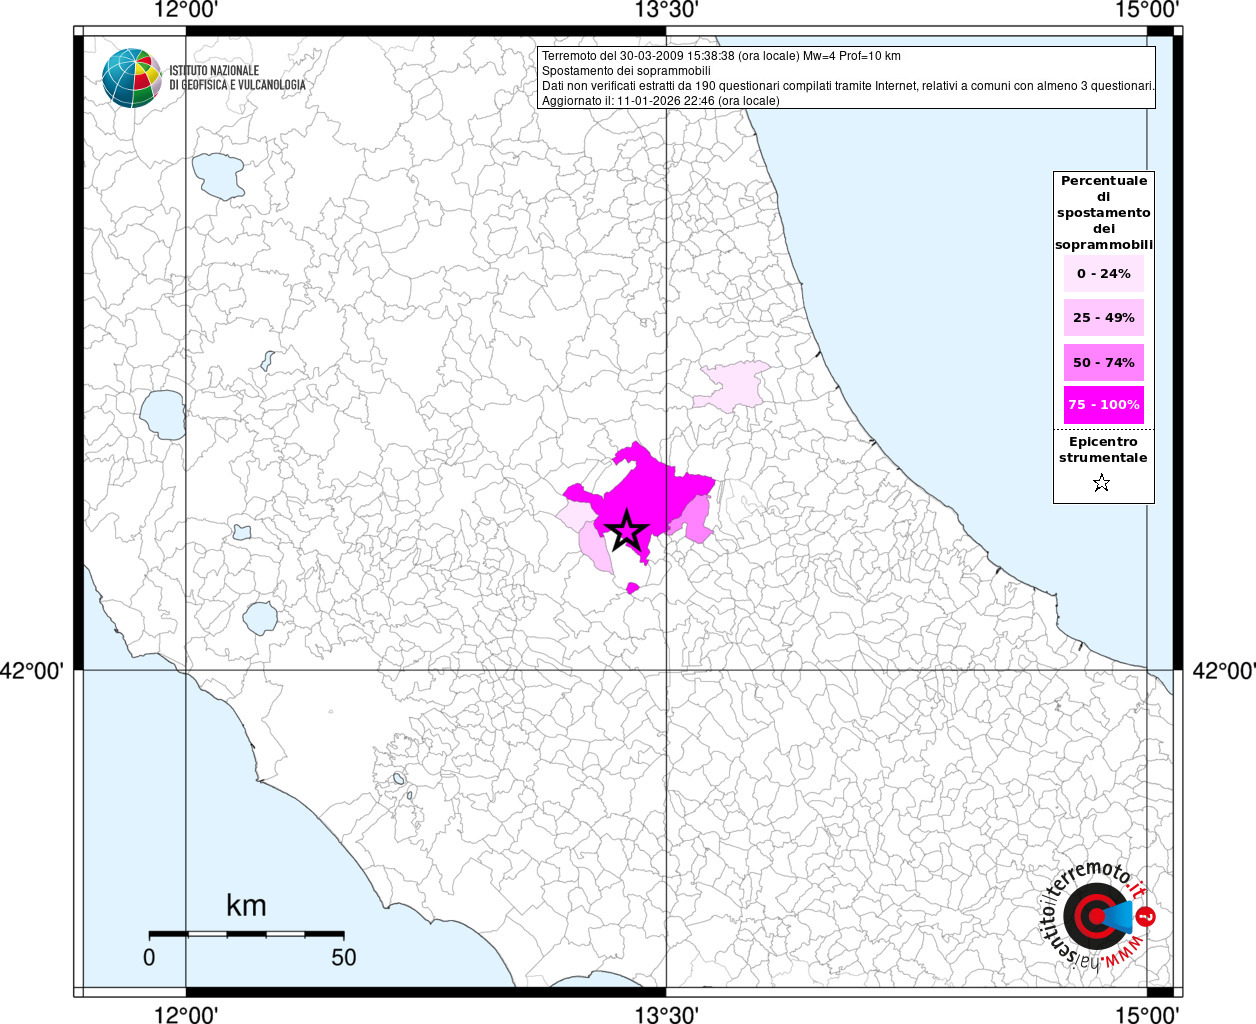Click the INGV globe logo
This screenshot has height=1024, width=1256.
[131, 78]
